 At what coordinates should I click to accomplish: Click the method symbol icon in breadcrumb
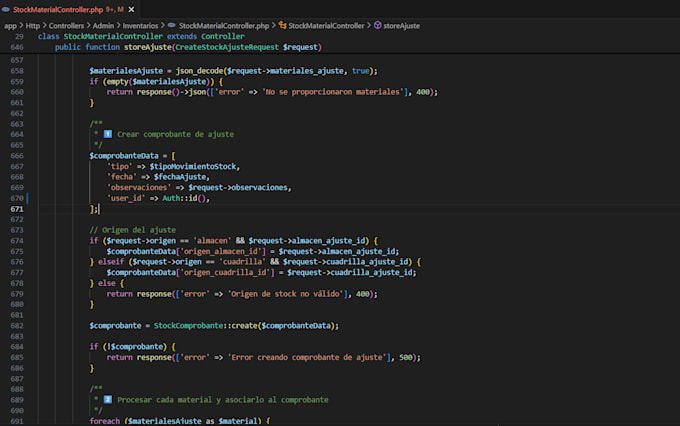click(x=378, y=25)
